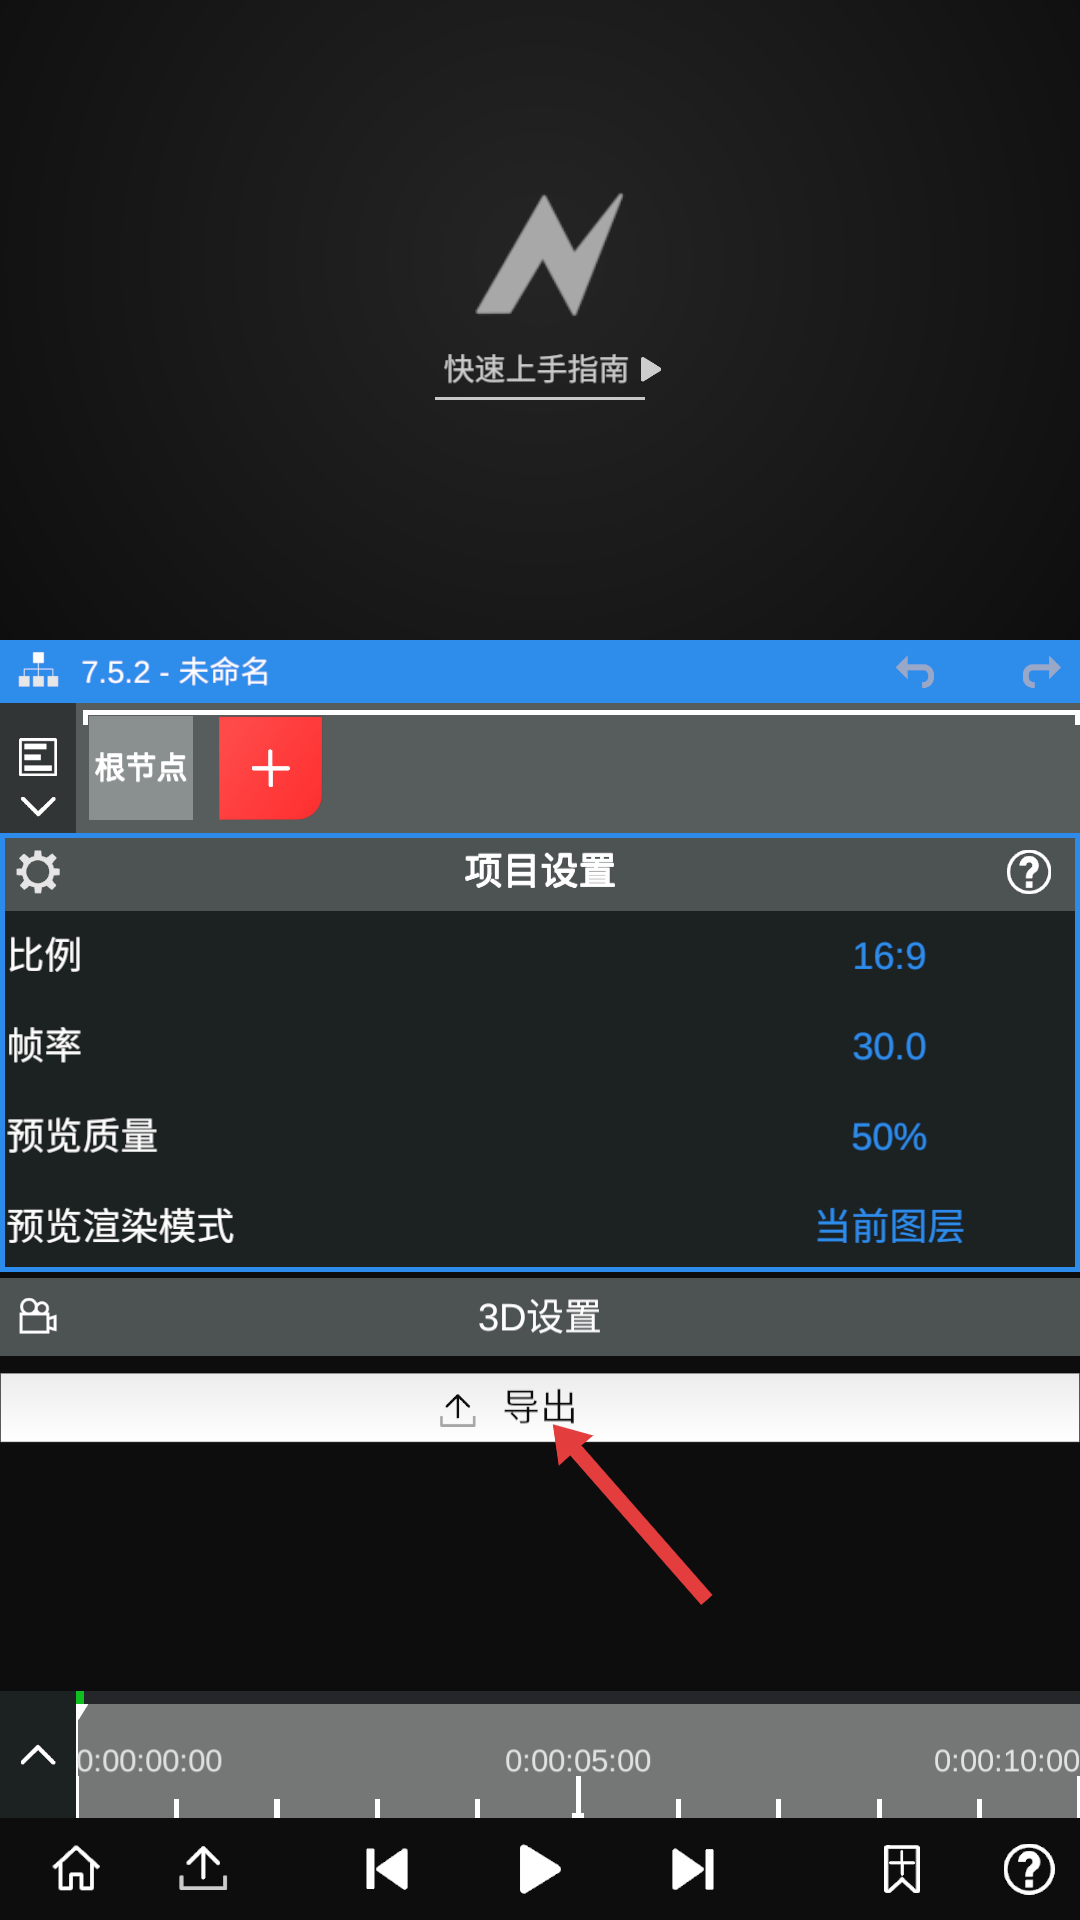Viewport: 1080px width, 1920px height.
Task: Select the 根节点 tab
Action: (141, 768)
